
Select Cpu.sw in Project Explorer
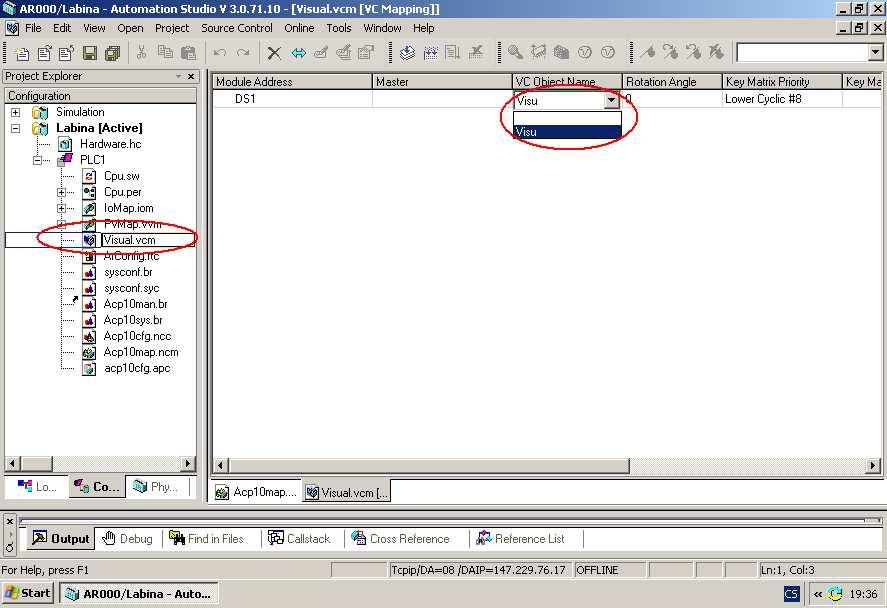[121, 176]
